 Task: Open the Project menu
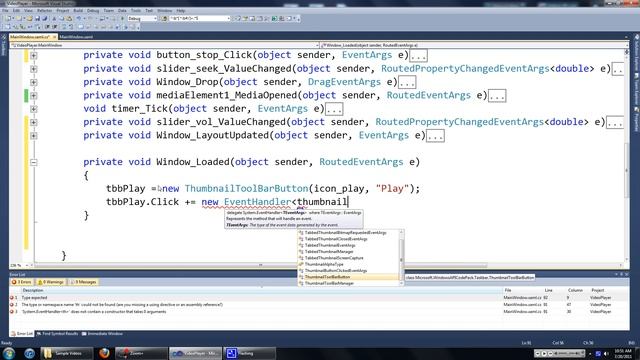point(62,10)
